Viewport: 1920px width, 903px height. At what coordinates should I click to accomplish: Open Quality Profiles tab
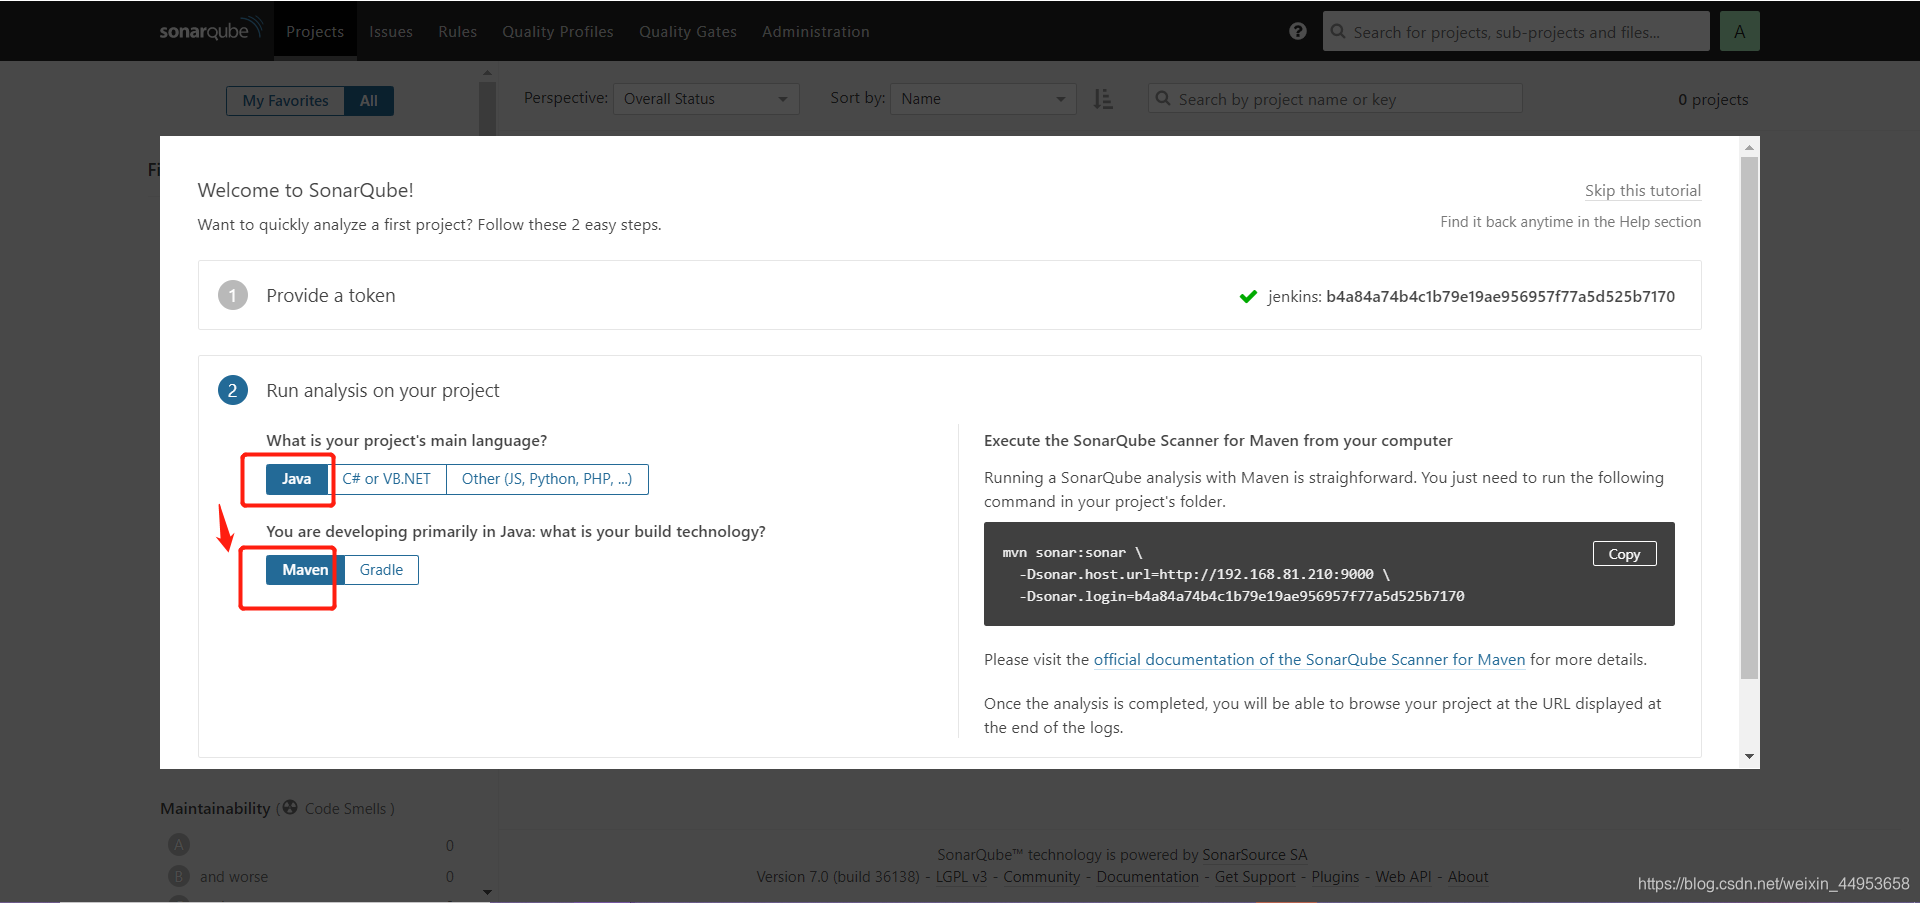(x=558, y=31)
